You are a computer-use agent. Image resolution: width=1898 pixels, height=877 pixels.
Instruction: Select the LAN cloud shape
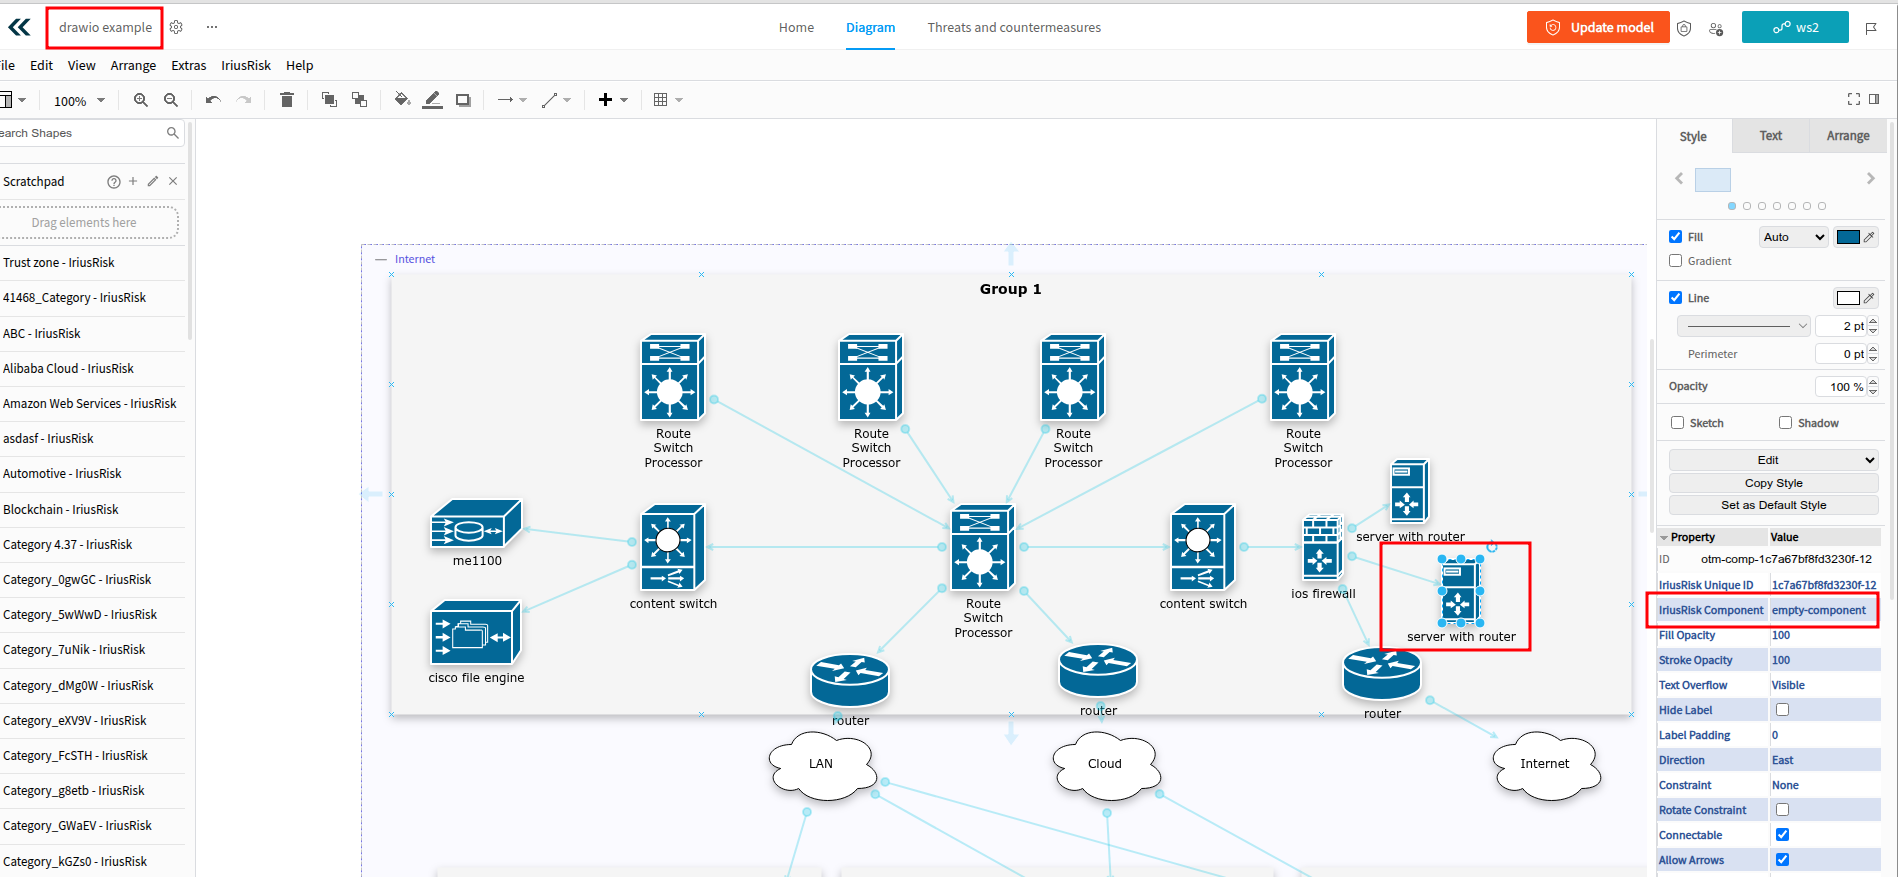[x=822, y=765]
